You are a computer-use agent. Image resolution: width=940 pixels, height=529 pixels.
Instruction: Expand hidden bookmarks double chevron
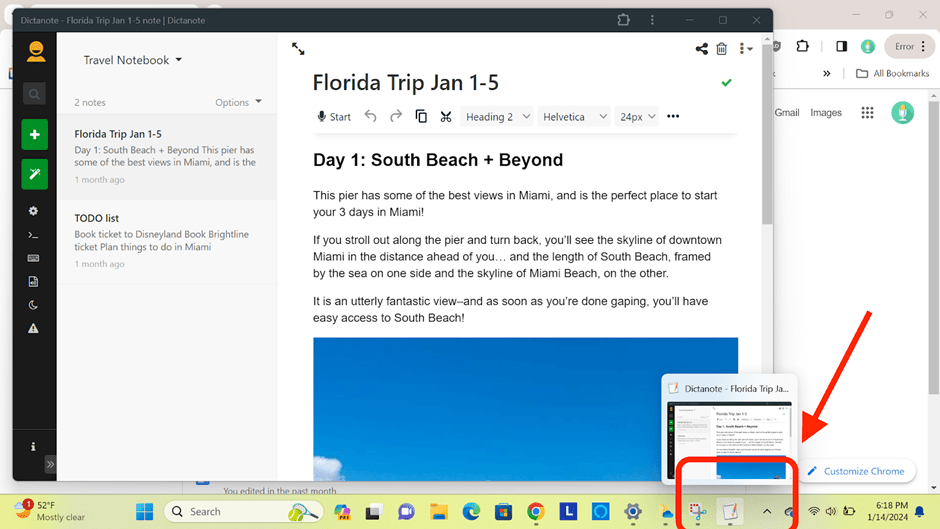tap(827, 73)
